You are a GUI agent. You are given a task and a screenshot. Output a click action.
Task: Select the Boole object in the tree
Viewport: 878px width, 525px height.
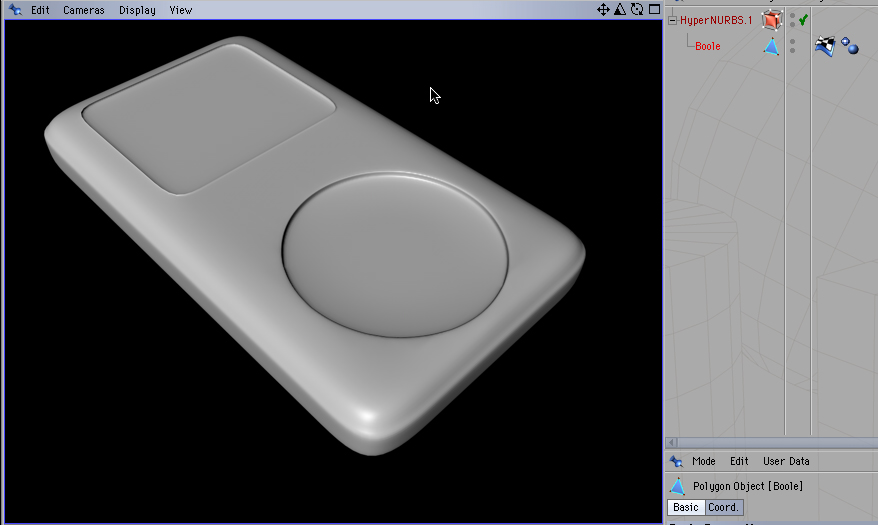point(708,46)
